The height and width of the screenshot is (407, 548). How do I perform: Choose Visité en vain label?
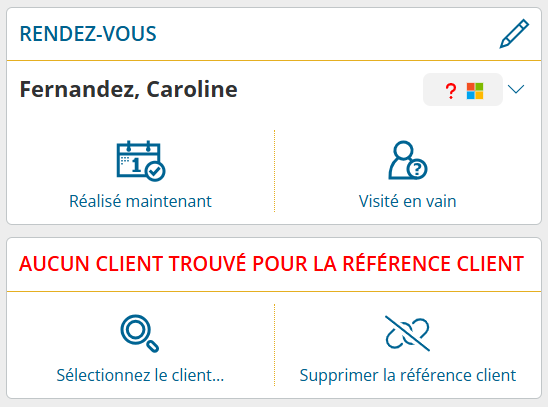coord(408,201)
